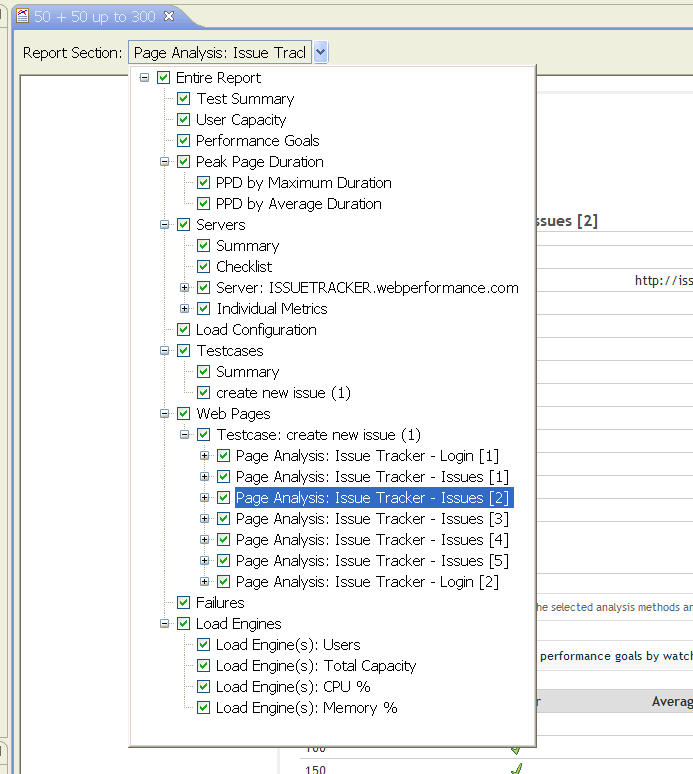Select Server: ISSUETRACKER.webperformance.com entry
Viewport: 693px width, 774px height.
[x=367, y=288]
